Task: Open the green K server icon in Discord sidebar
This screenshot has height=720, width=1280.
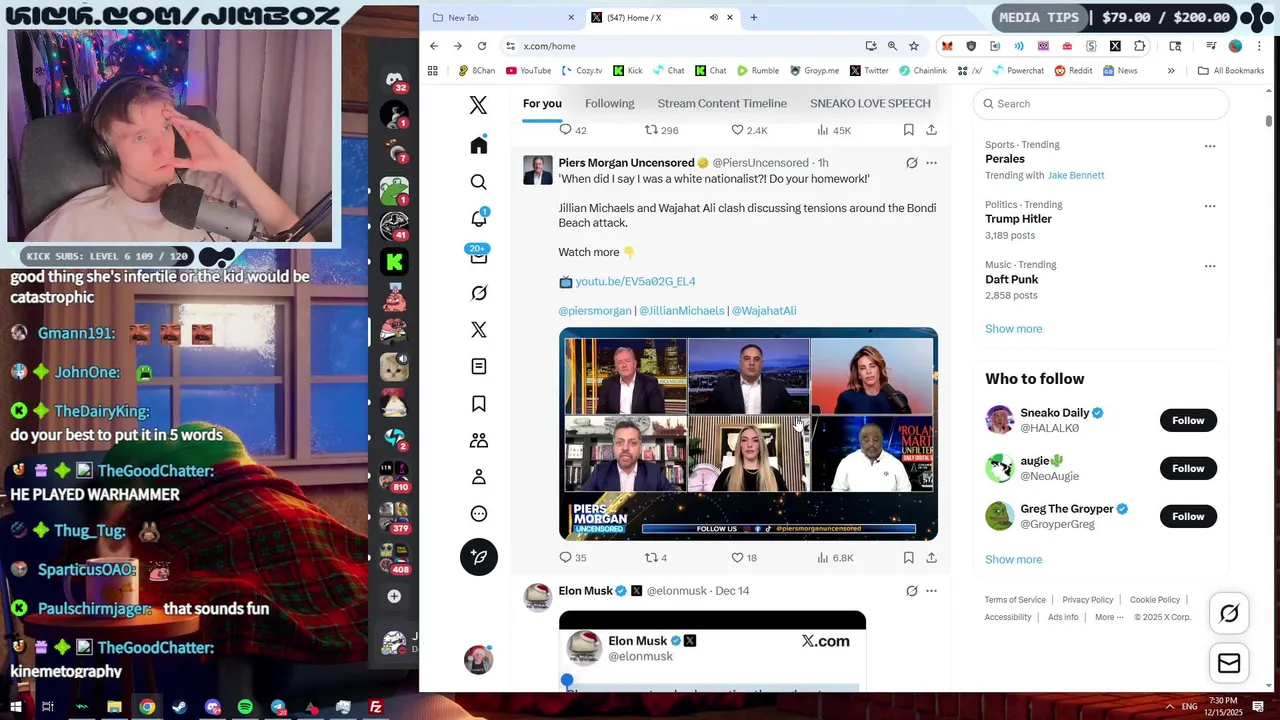Action: [x=394, y=262]
